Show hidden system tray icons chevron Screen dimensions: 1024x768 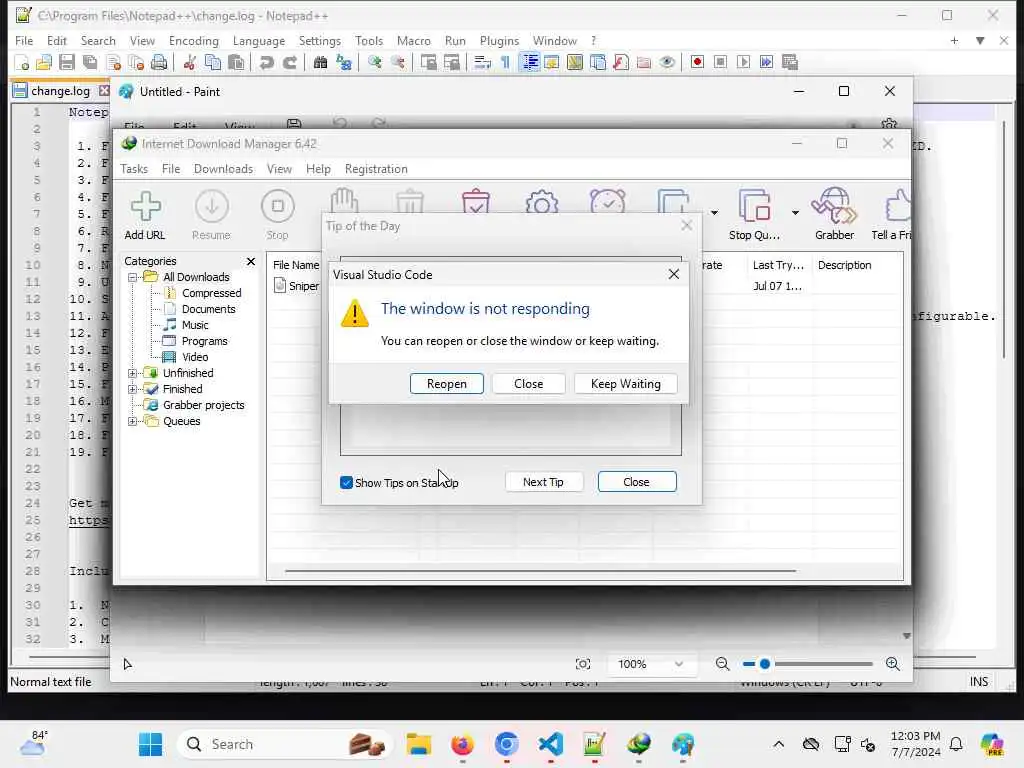coord(778,744)
